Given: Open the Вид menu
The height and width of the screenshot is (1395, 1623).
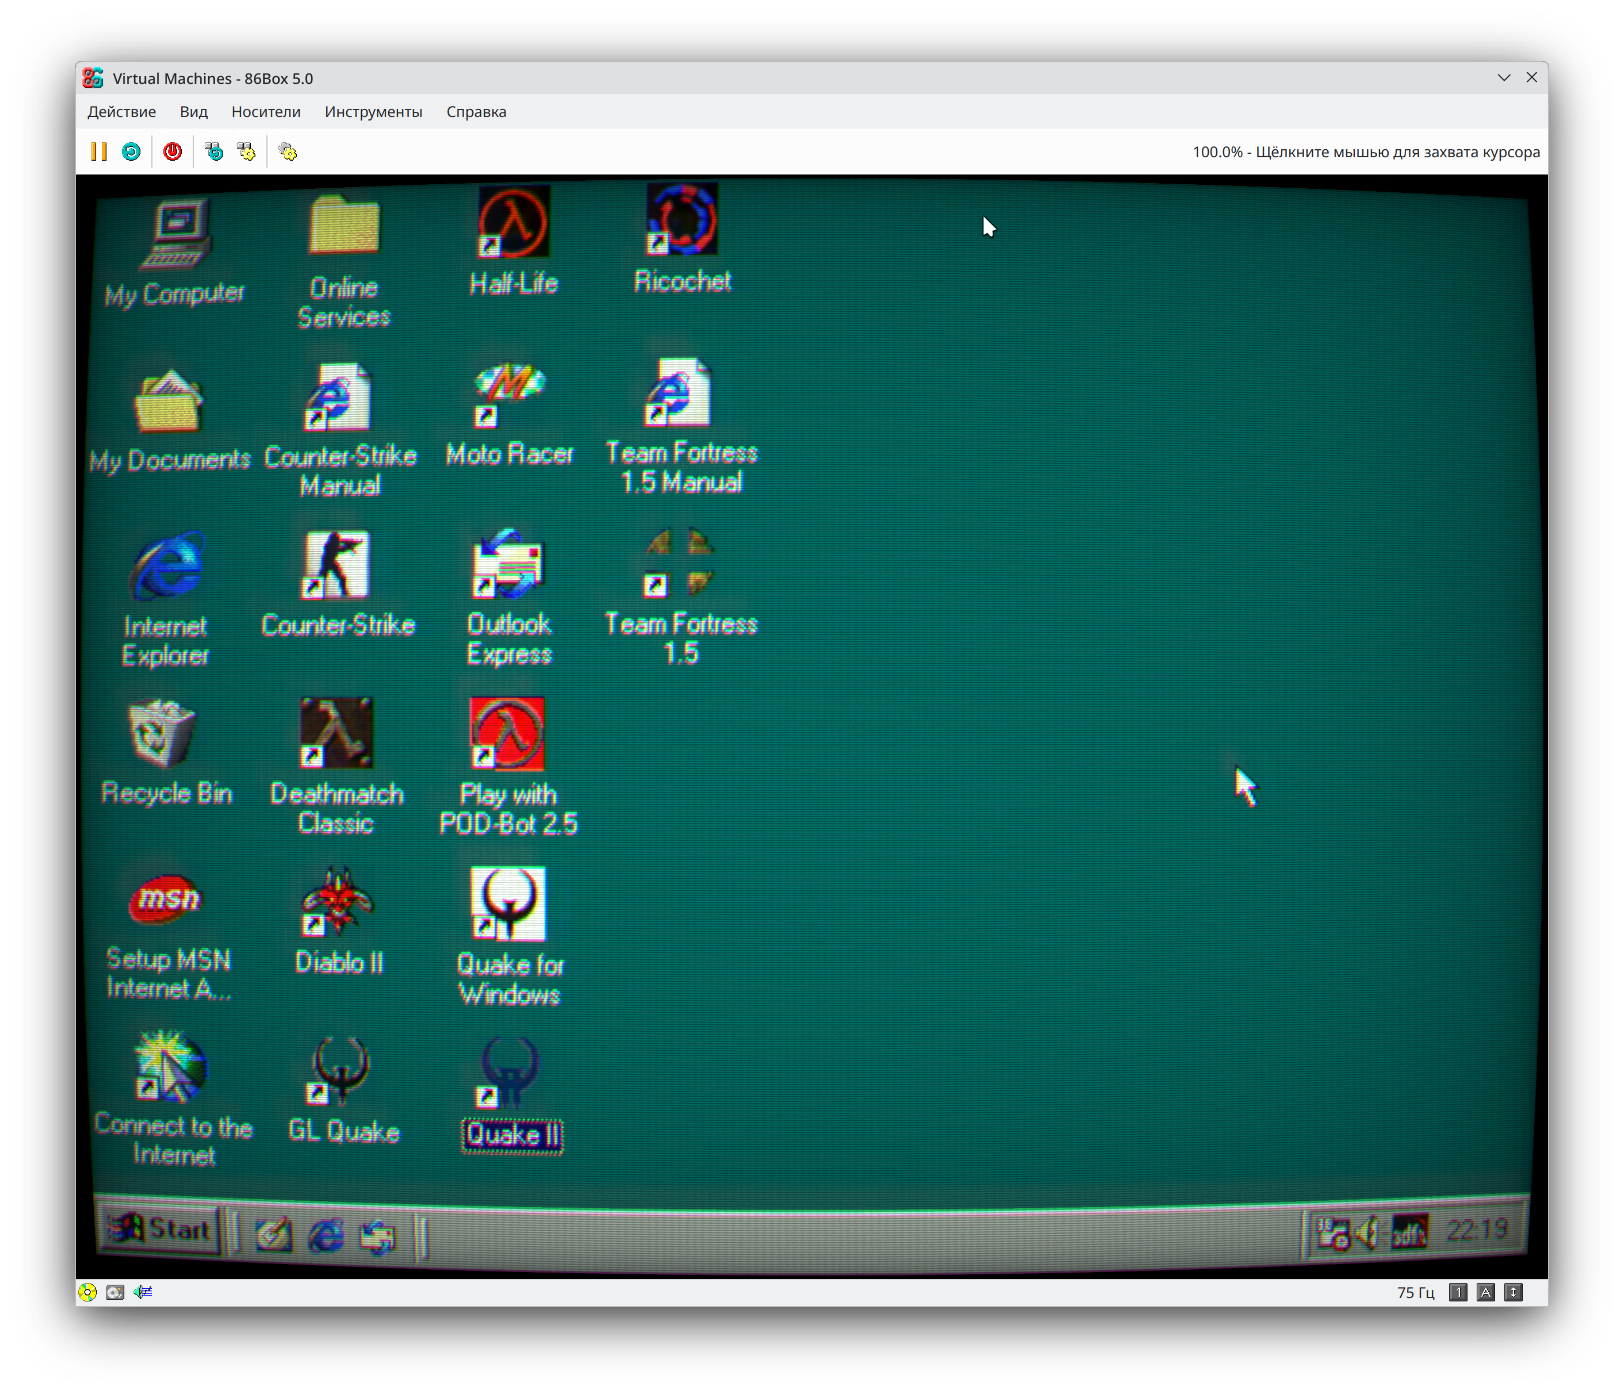Looking at the screenshot, I should tap(194, 112).
